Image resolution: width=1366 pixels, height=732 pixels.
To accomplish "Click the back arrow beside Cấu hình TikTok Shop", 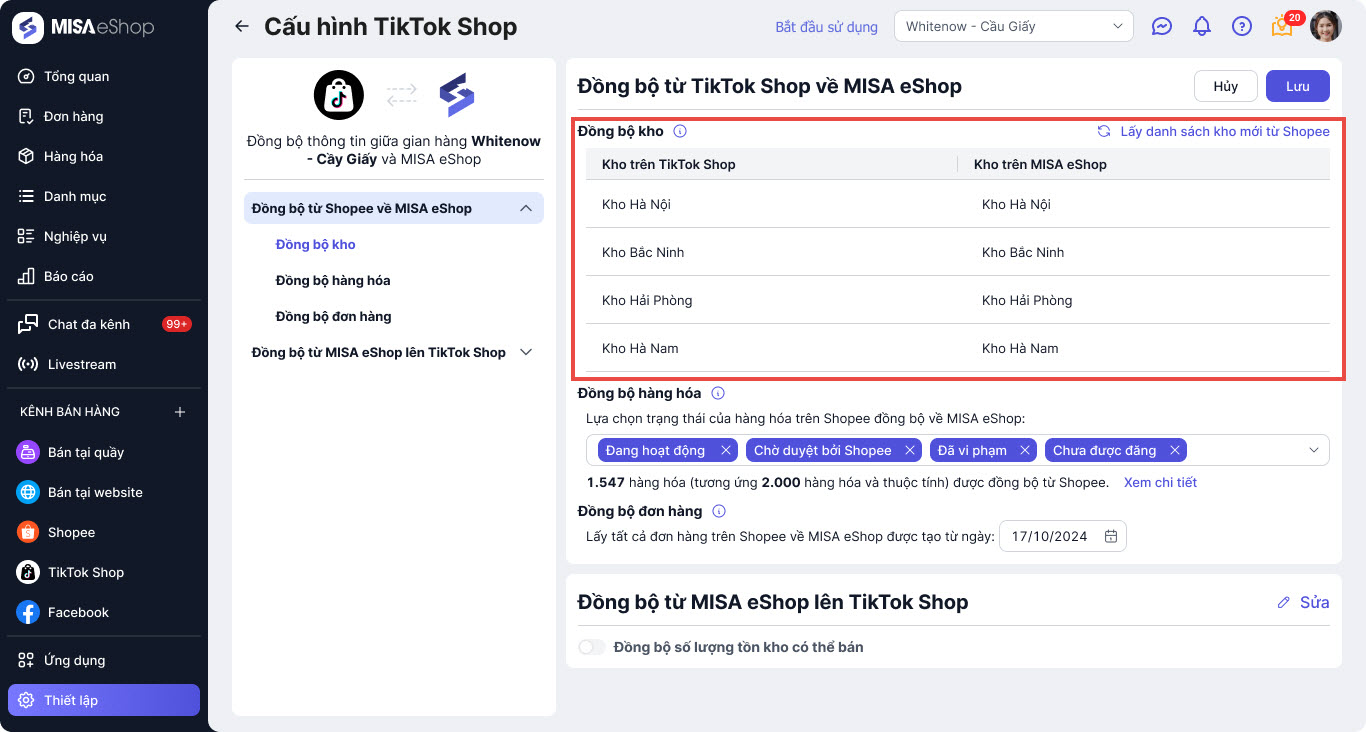I will [x=241, y=27].
